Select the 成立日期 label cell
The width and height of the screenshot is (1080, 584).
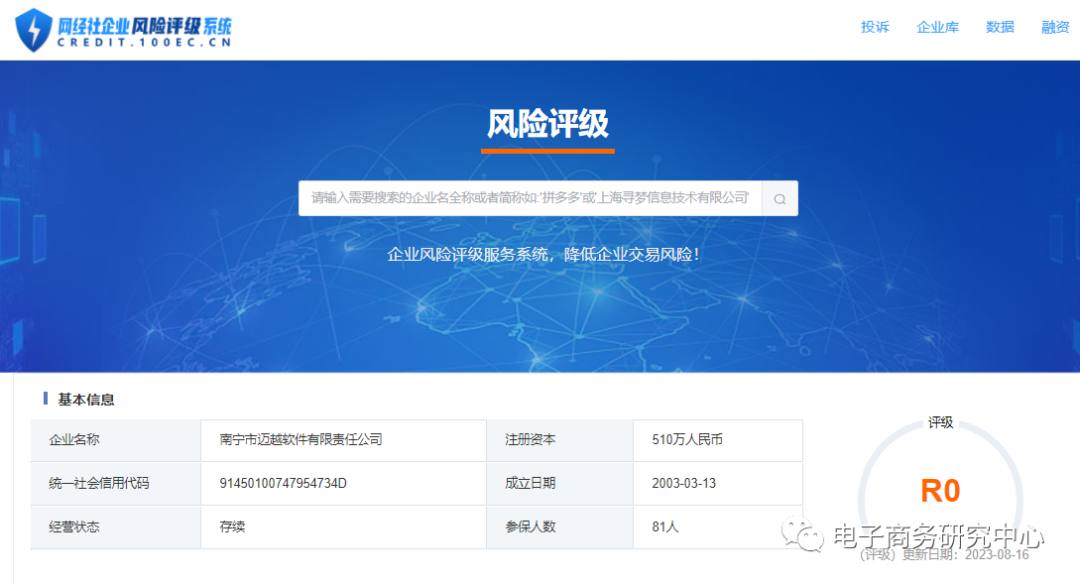[559, 483]
